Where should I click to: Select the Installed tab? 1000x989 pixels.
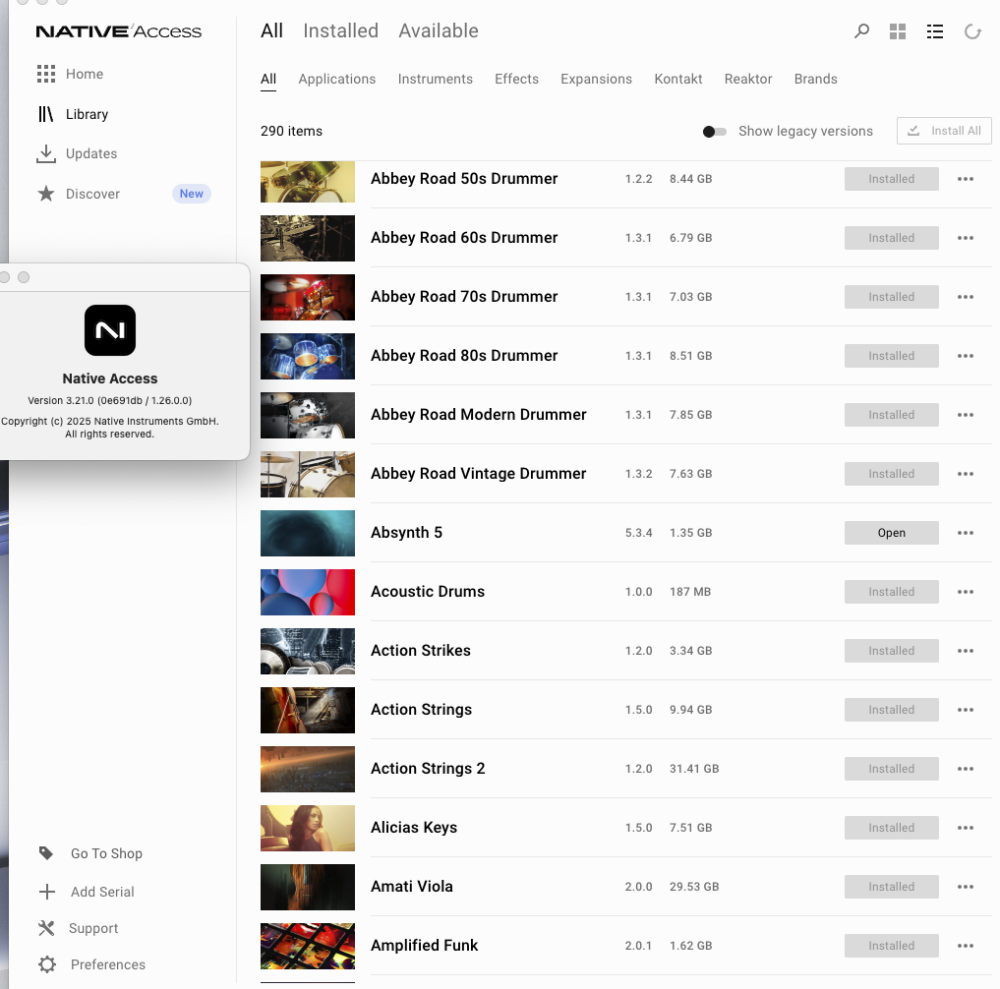(x=341, y=31)
